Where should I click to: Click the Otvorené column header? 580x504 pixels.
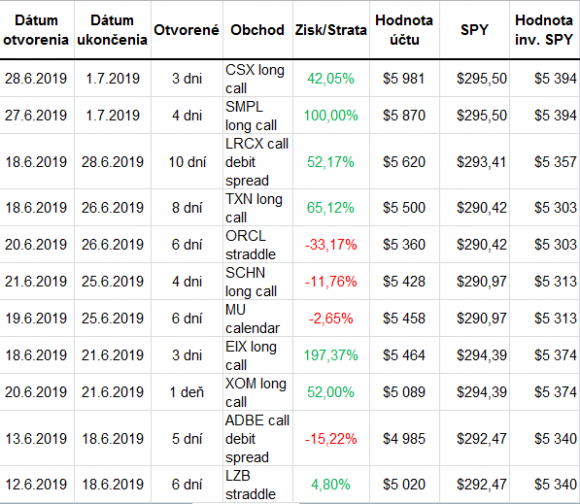point(187,30)
